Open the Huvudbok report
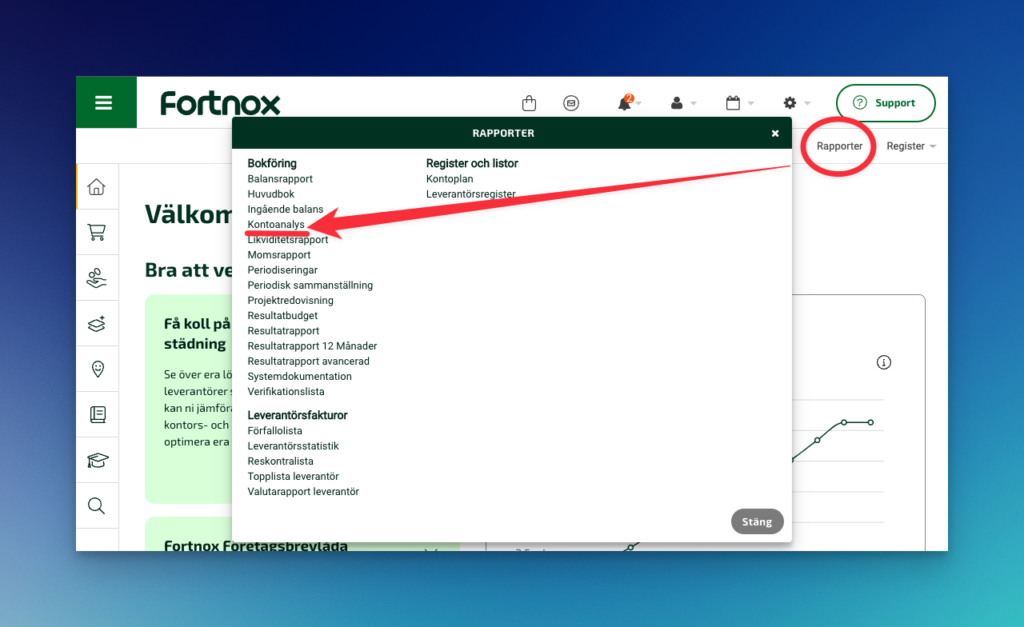The width and height of the screenshot is (1024, 627). point(270,194)
